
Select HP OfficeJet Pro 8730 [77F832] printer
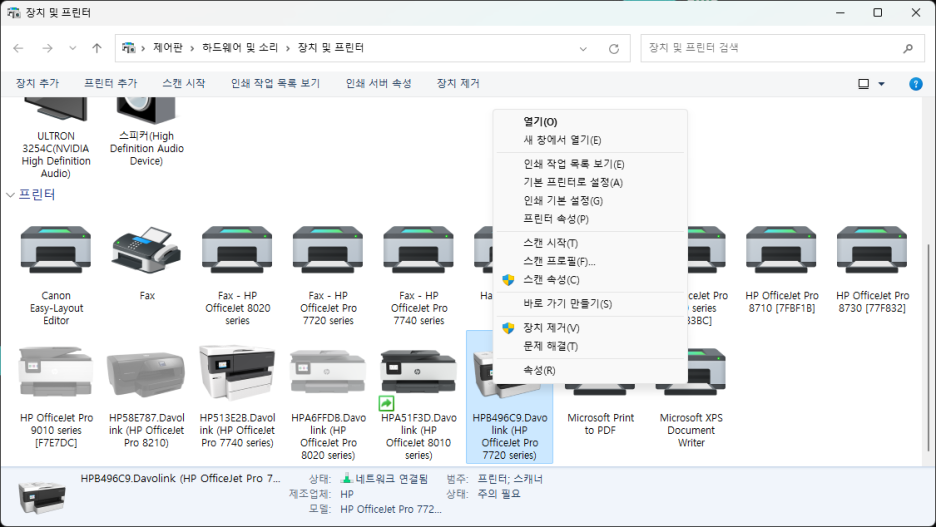tap(872, 269)
